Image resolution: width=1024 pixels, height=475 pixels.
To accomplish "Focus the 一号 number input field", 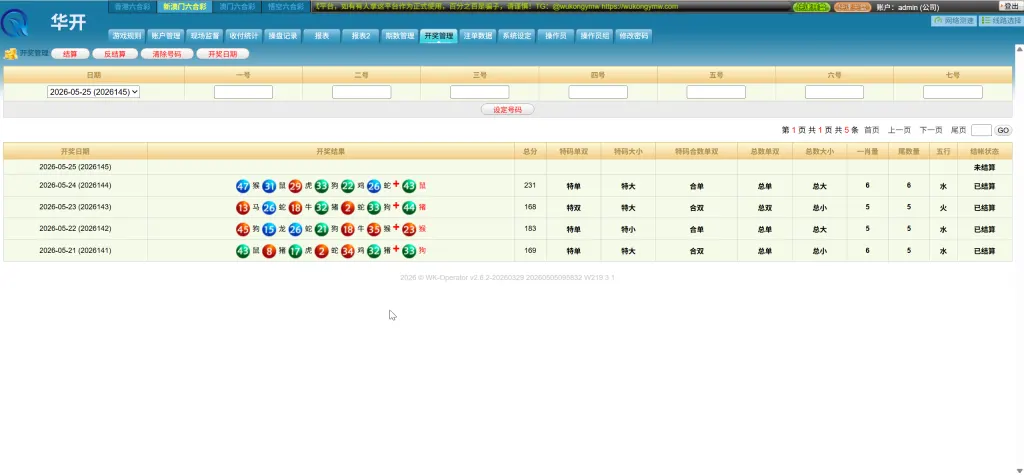I will pos(243,92).
